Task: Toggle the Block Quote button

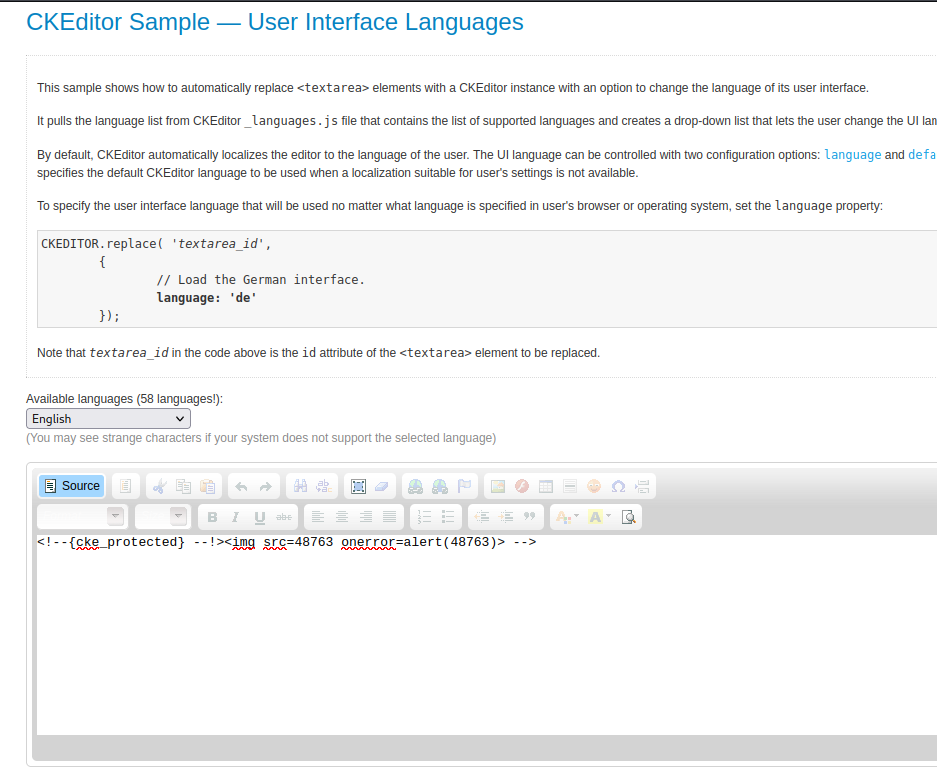Action: (x=530, y=517)
